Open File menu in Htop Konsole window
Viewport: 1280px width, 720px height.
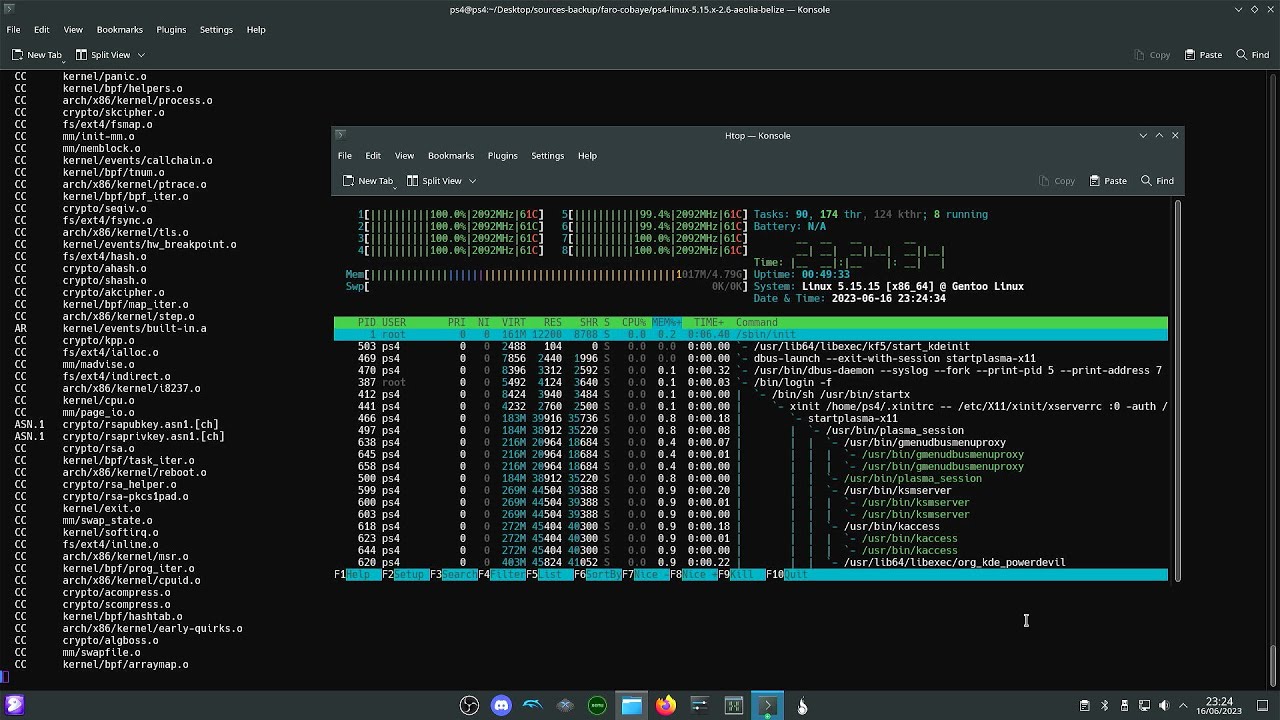click(344, 156)
